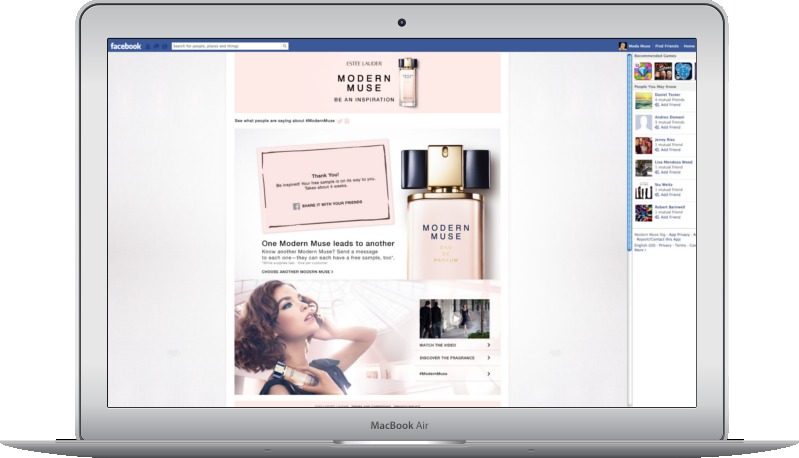Add Robert Barnwell as a friend
Viewport: 799px width, 458px height.
pyautogui.click(x=668, y=217)
